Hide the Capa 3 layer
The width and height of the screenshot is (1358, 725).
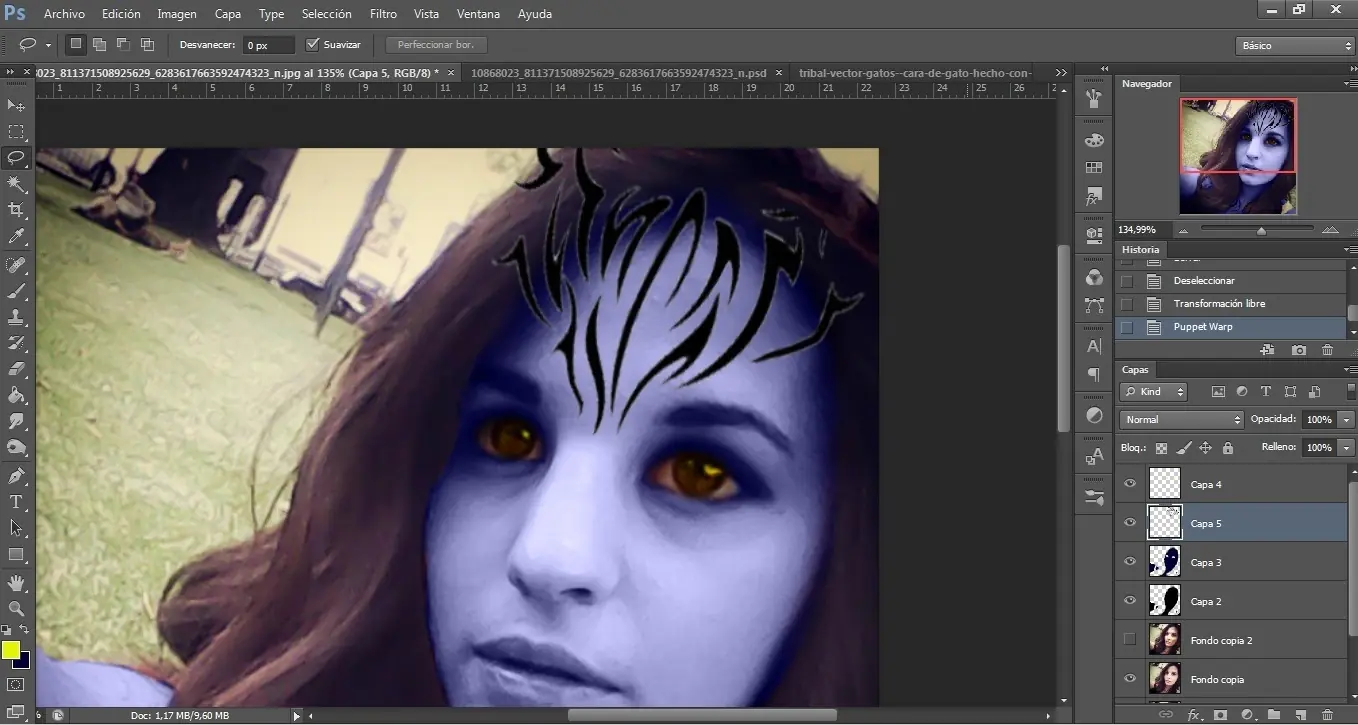pyautogui.click(x=1130, y=562)
